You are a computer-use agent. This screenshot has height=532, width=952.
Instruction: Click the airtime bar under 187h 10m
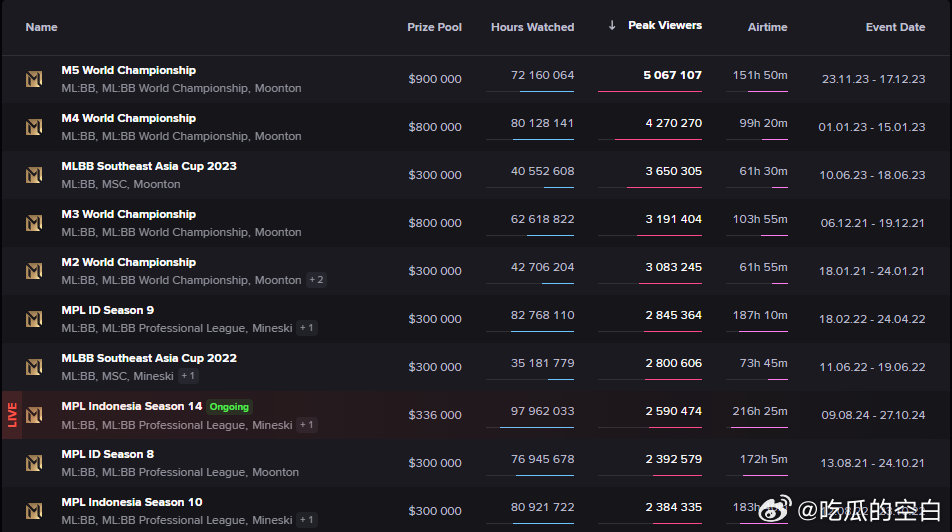tap(757, 332)
